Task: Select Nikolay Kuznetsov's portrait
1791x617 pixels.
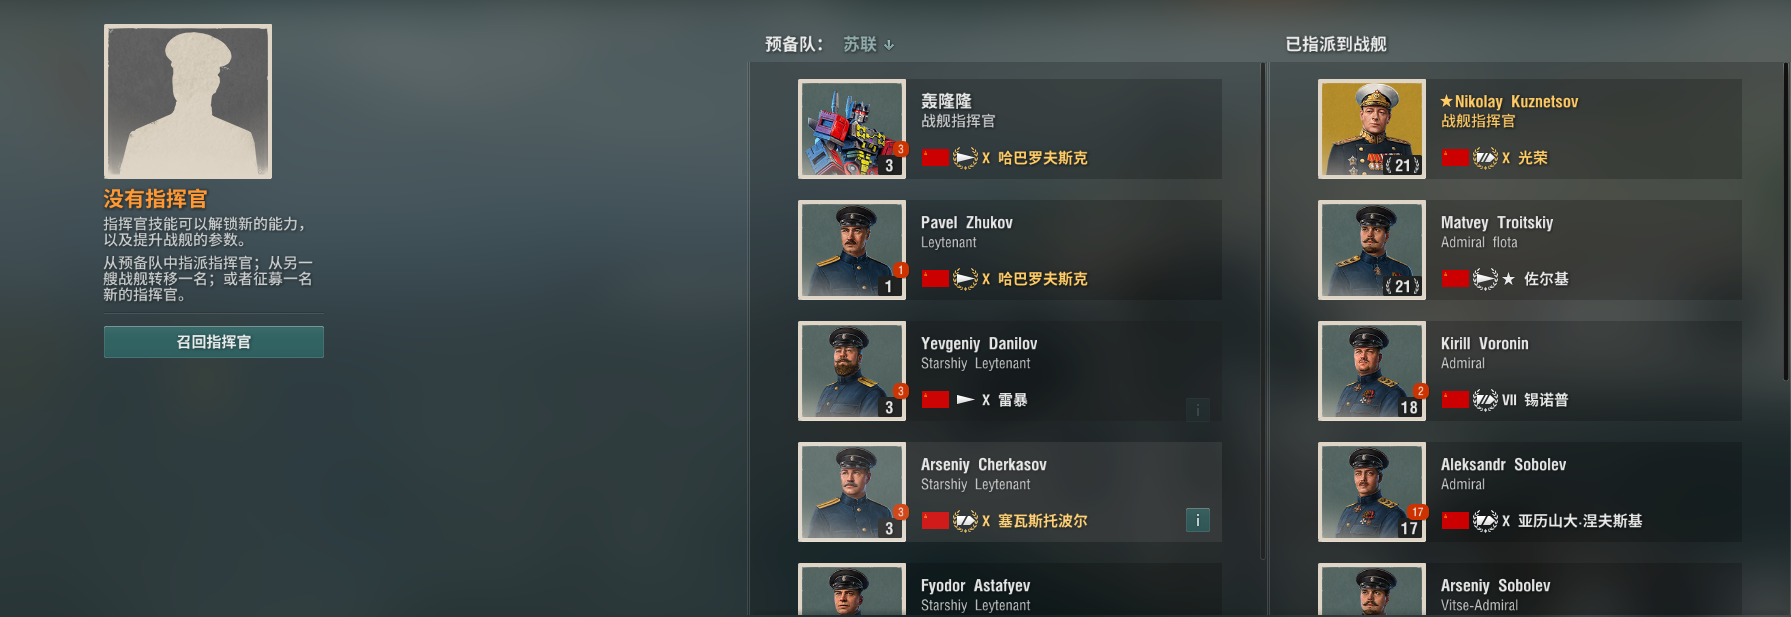Action: tap(1372, 129)
